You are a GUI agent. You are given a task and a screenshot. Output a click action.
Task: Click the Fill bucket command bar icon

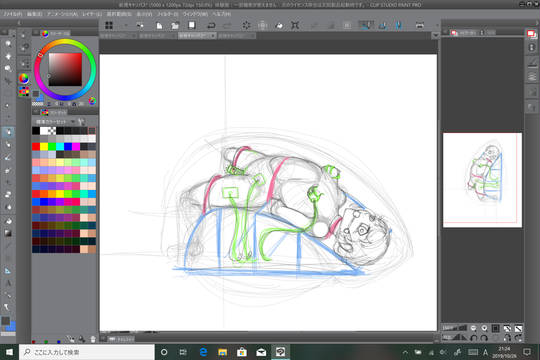tap(280, 25)
